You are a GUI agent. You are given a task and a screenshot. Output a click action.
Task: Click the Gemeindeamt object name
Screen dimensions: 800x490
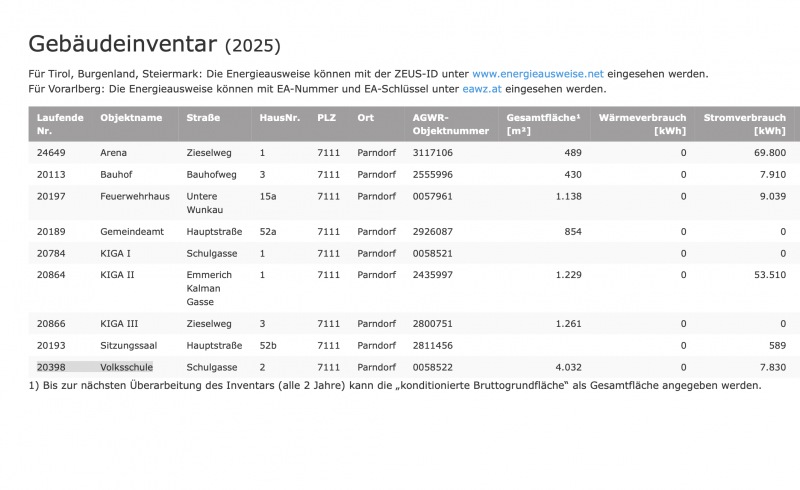tap(130, 232)
